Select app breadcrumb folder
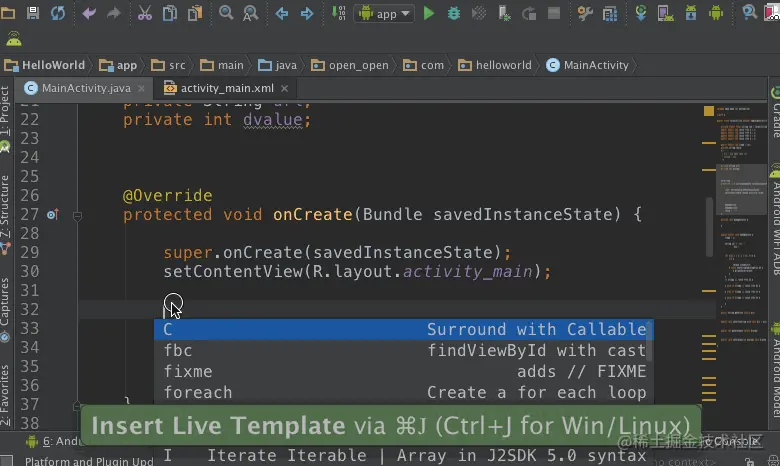Viewport: 780px width, 466px height. [x=118, y=65]
